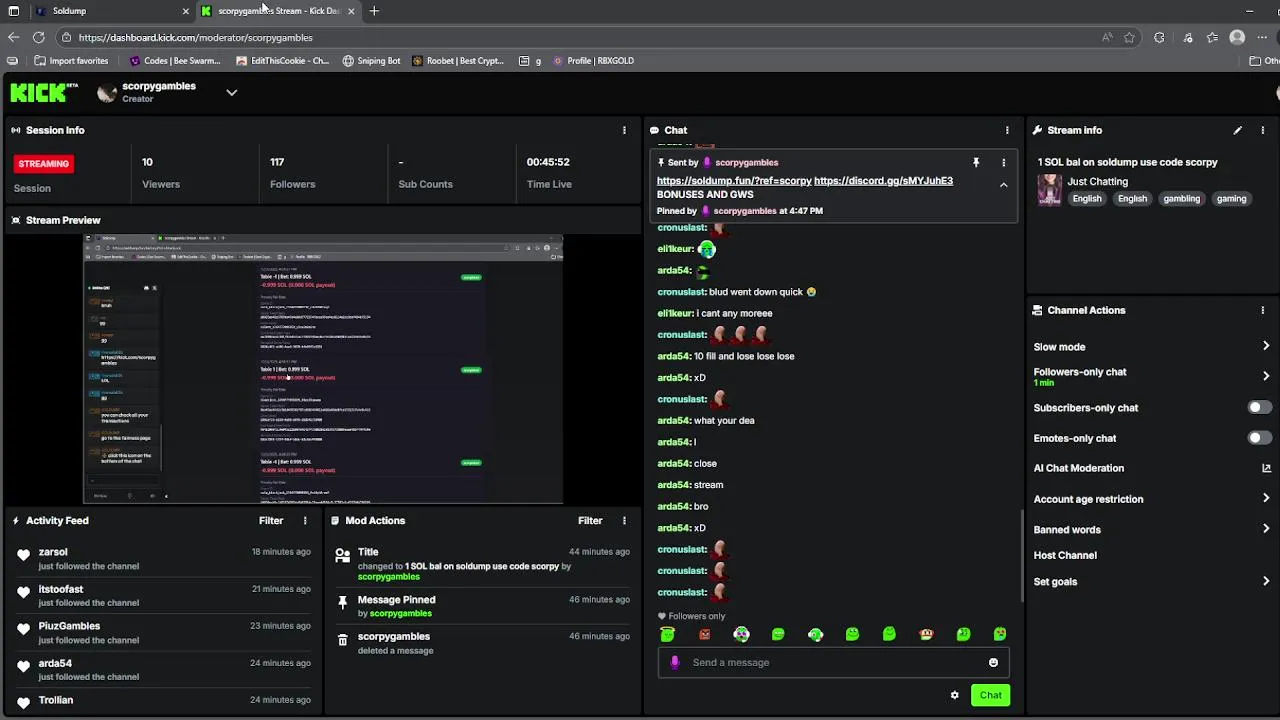Viewport: 1280px width, 720px height.
Task: Open Codes Bee Swarm bookmark
Action: (x=174, y=60)
